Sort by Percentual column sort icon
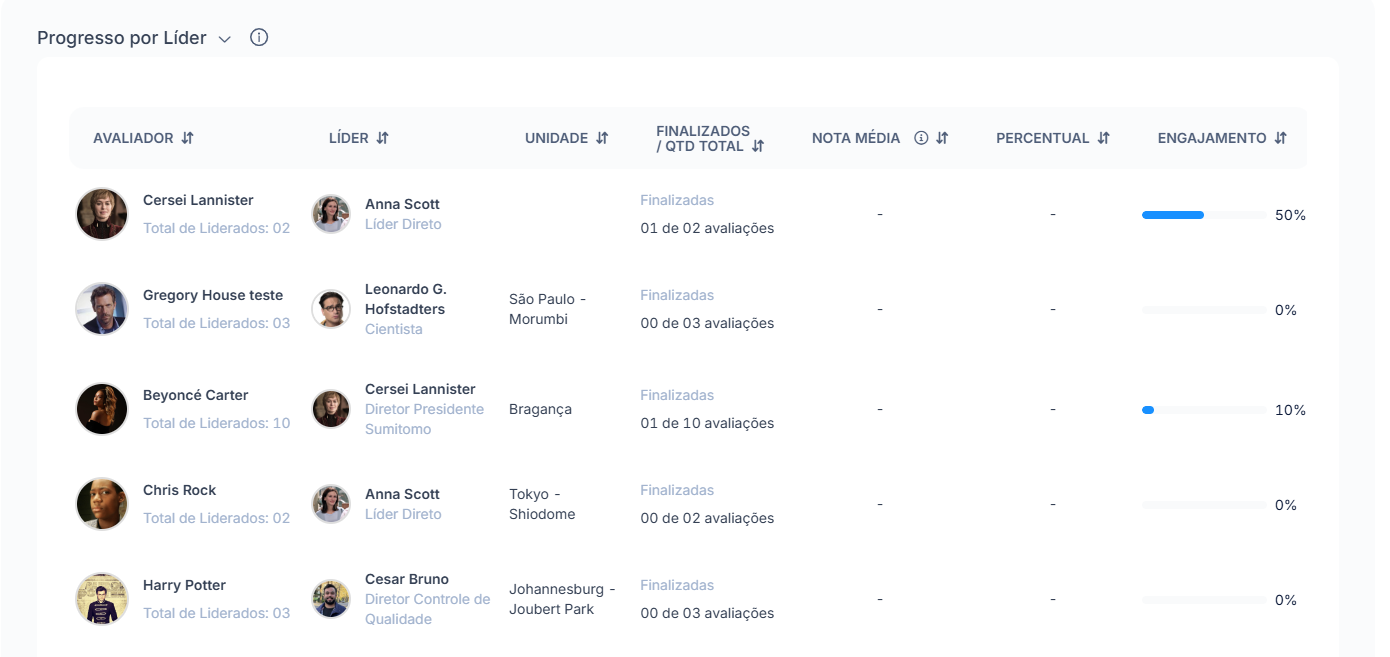Image resolution: width=1390 pixels, height=657 pixels. coord(1104,138)
